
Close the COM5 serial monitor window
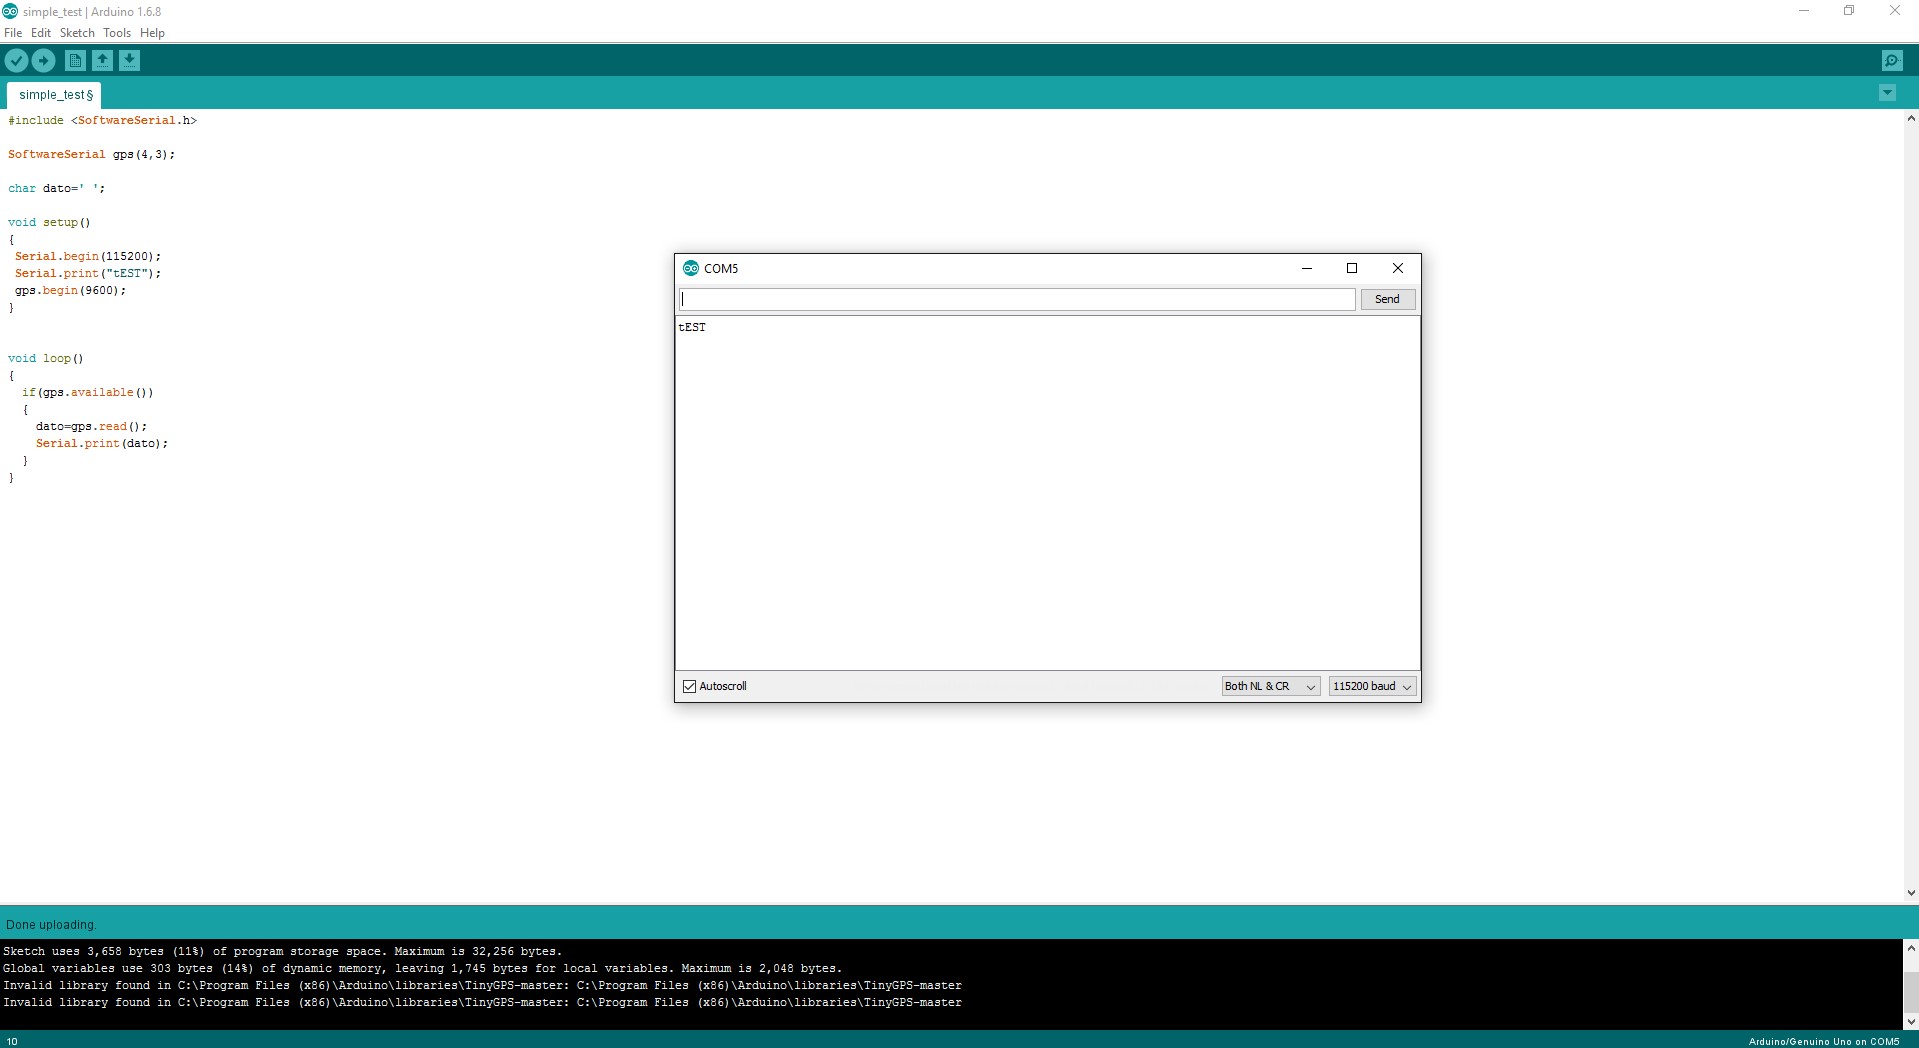click(1398, 268)
